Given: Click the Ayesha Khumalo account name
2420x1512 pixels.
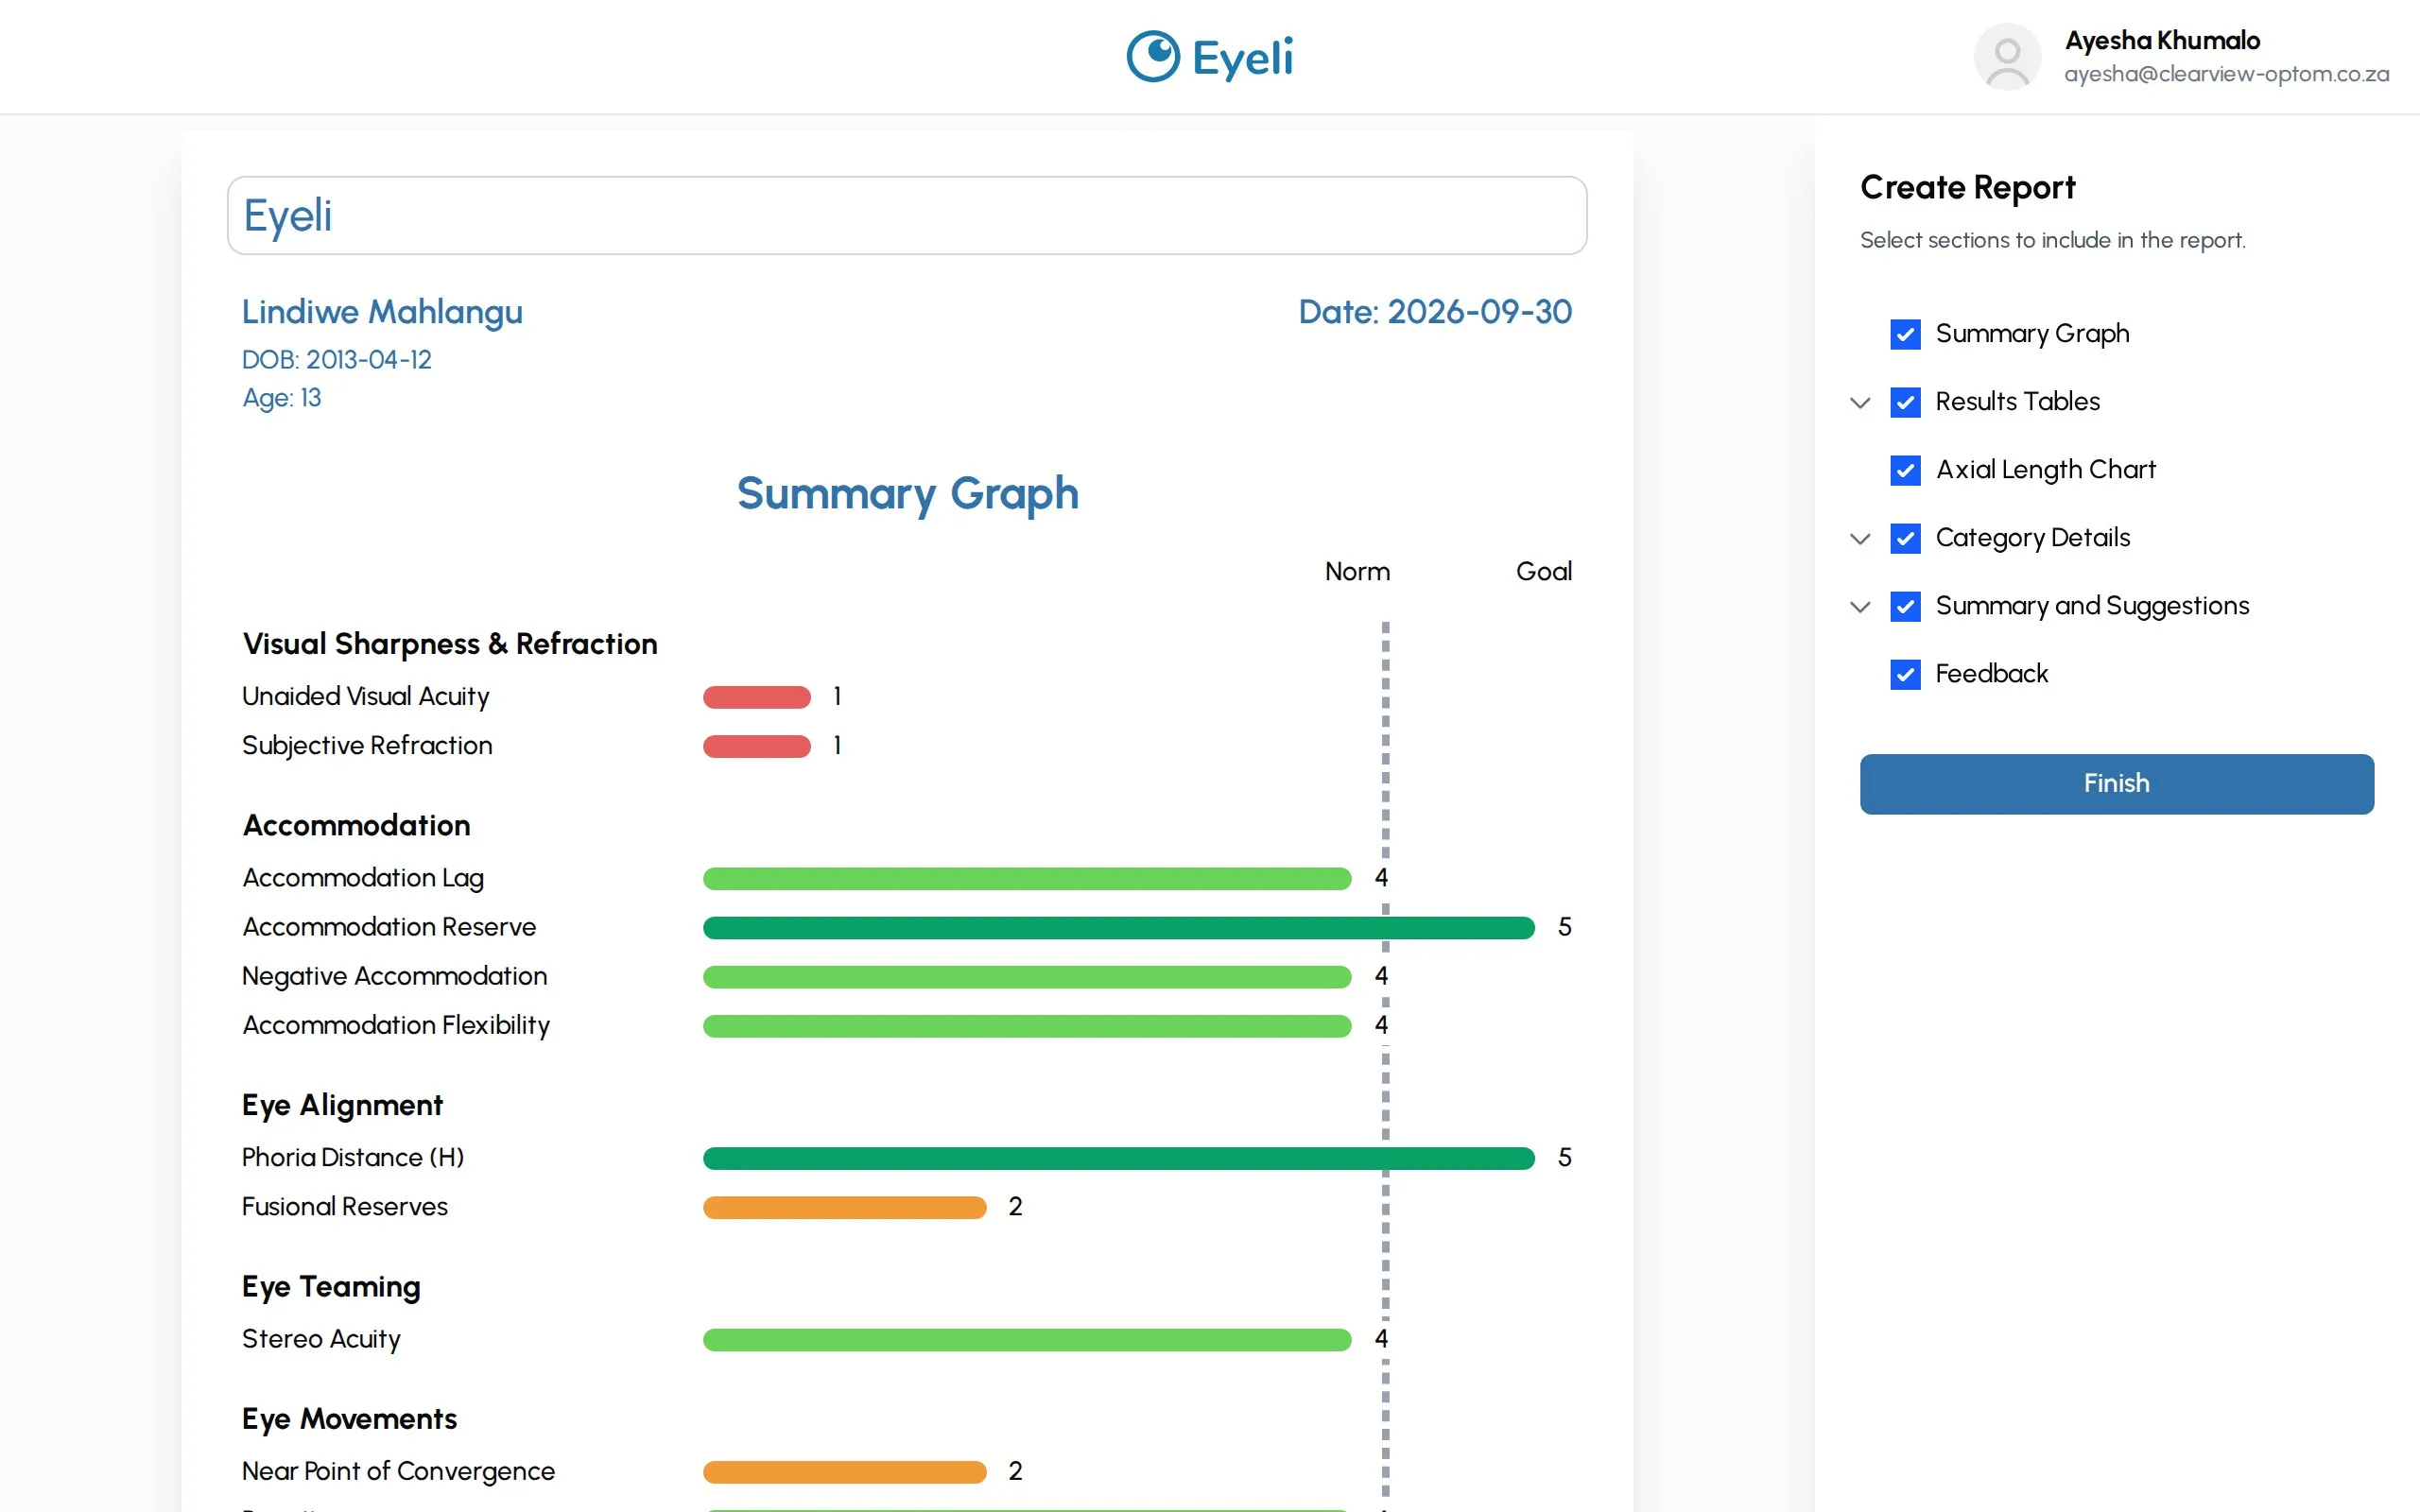Looking at the screenshot, I should [2162, 40].
